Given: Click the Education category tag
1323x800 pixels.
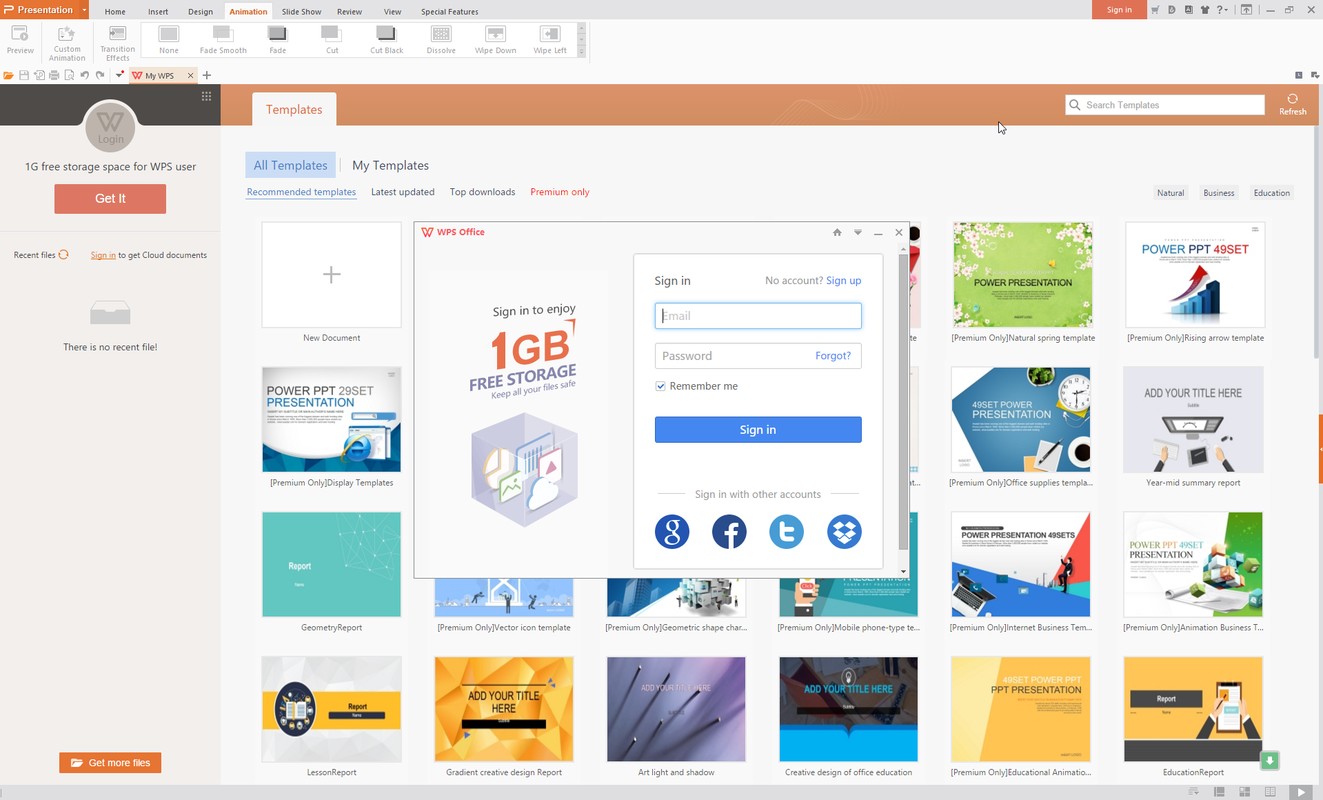Looking at the screenshot, I should point(1272,193).
